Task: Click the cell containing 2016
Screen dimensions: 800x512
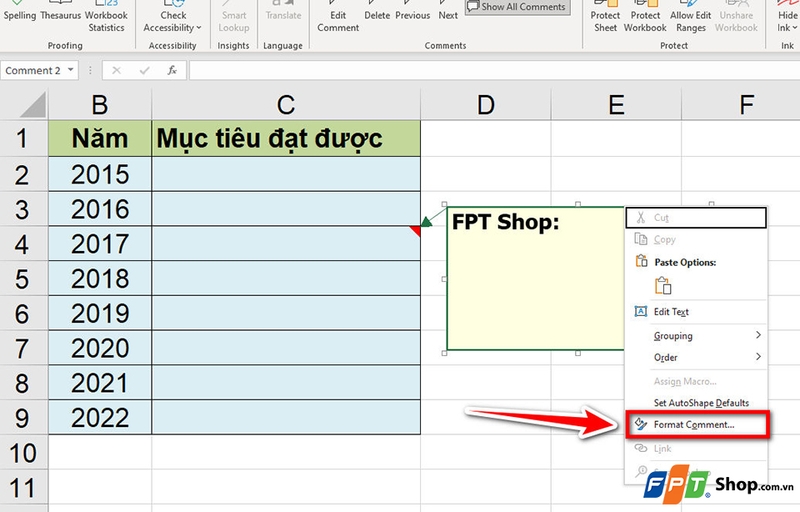Action: click(x=100, y=209)
